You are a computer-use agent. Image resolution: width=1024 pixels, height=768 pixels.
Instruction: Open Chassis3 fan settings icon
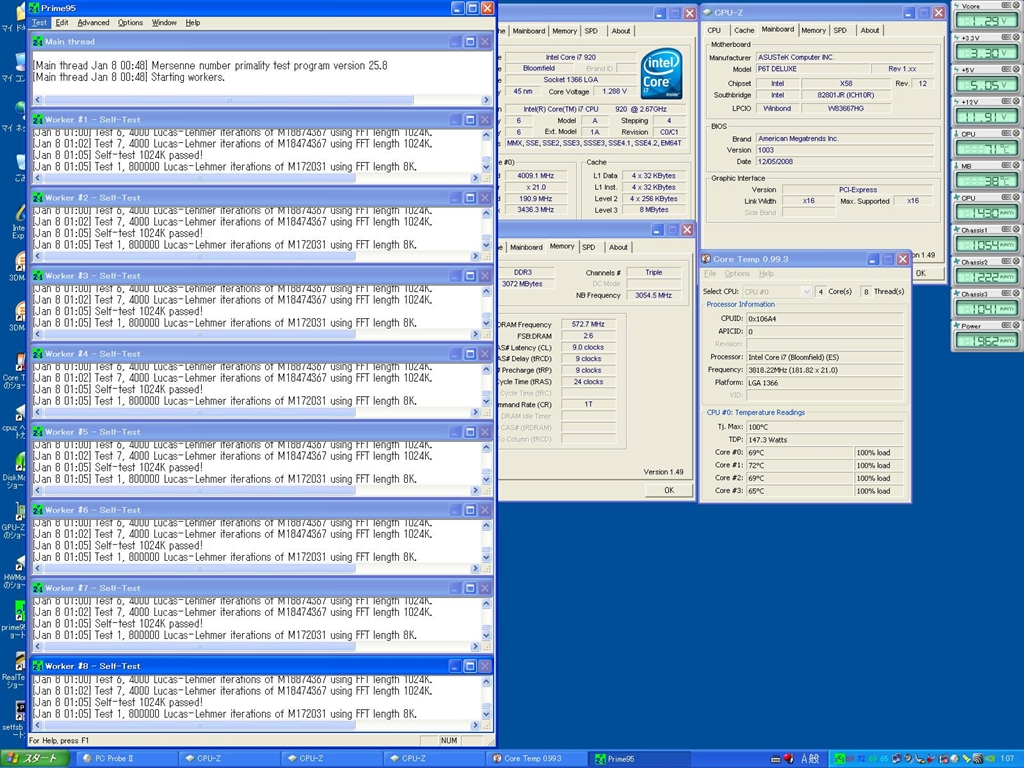tap(1006, 293)
